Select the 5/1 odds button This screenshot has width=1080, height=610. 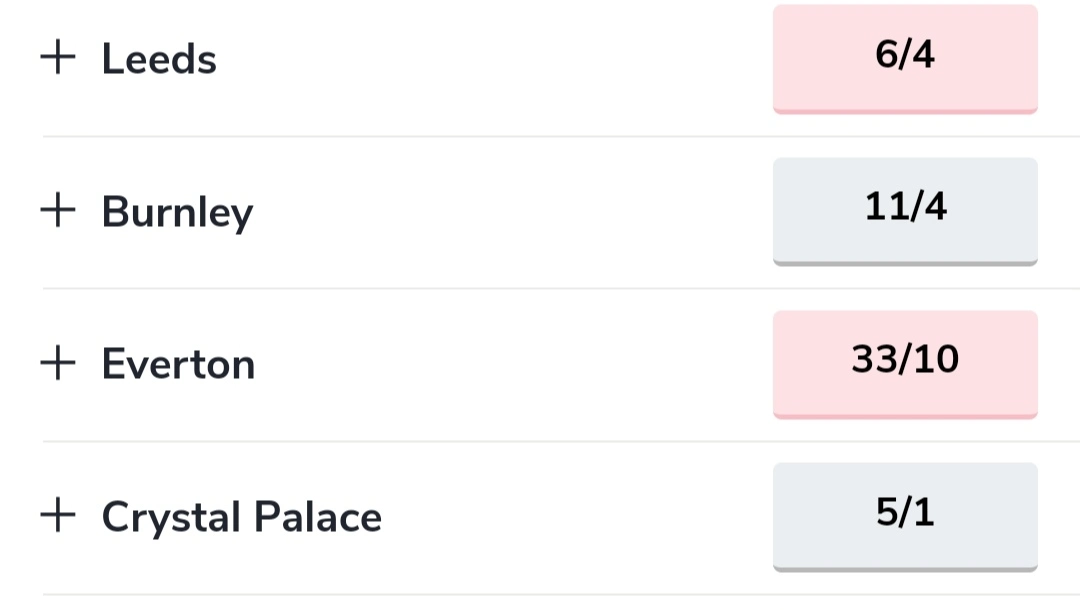point(905,515)
